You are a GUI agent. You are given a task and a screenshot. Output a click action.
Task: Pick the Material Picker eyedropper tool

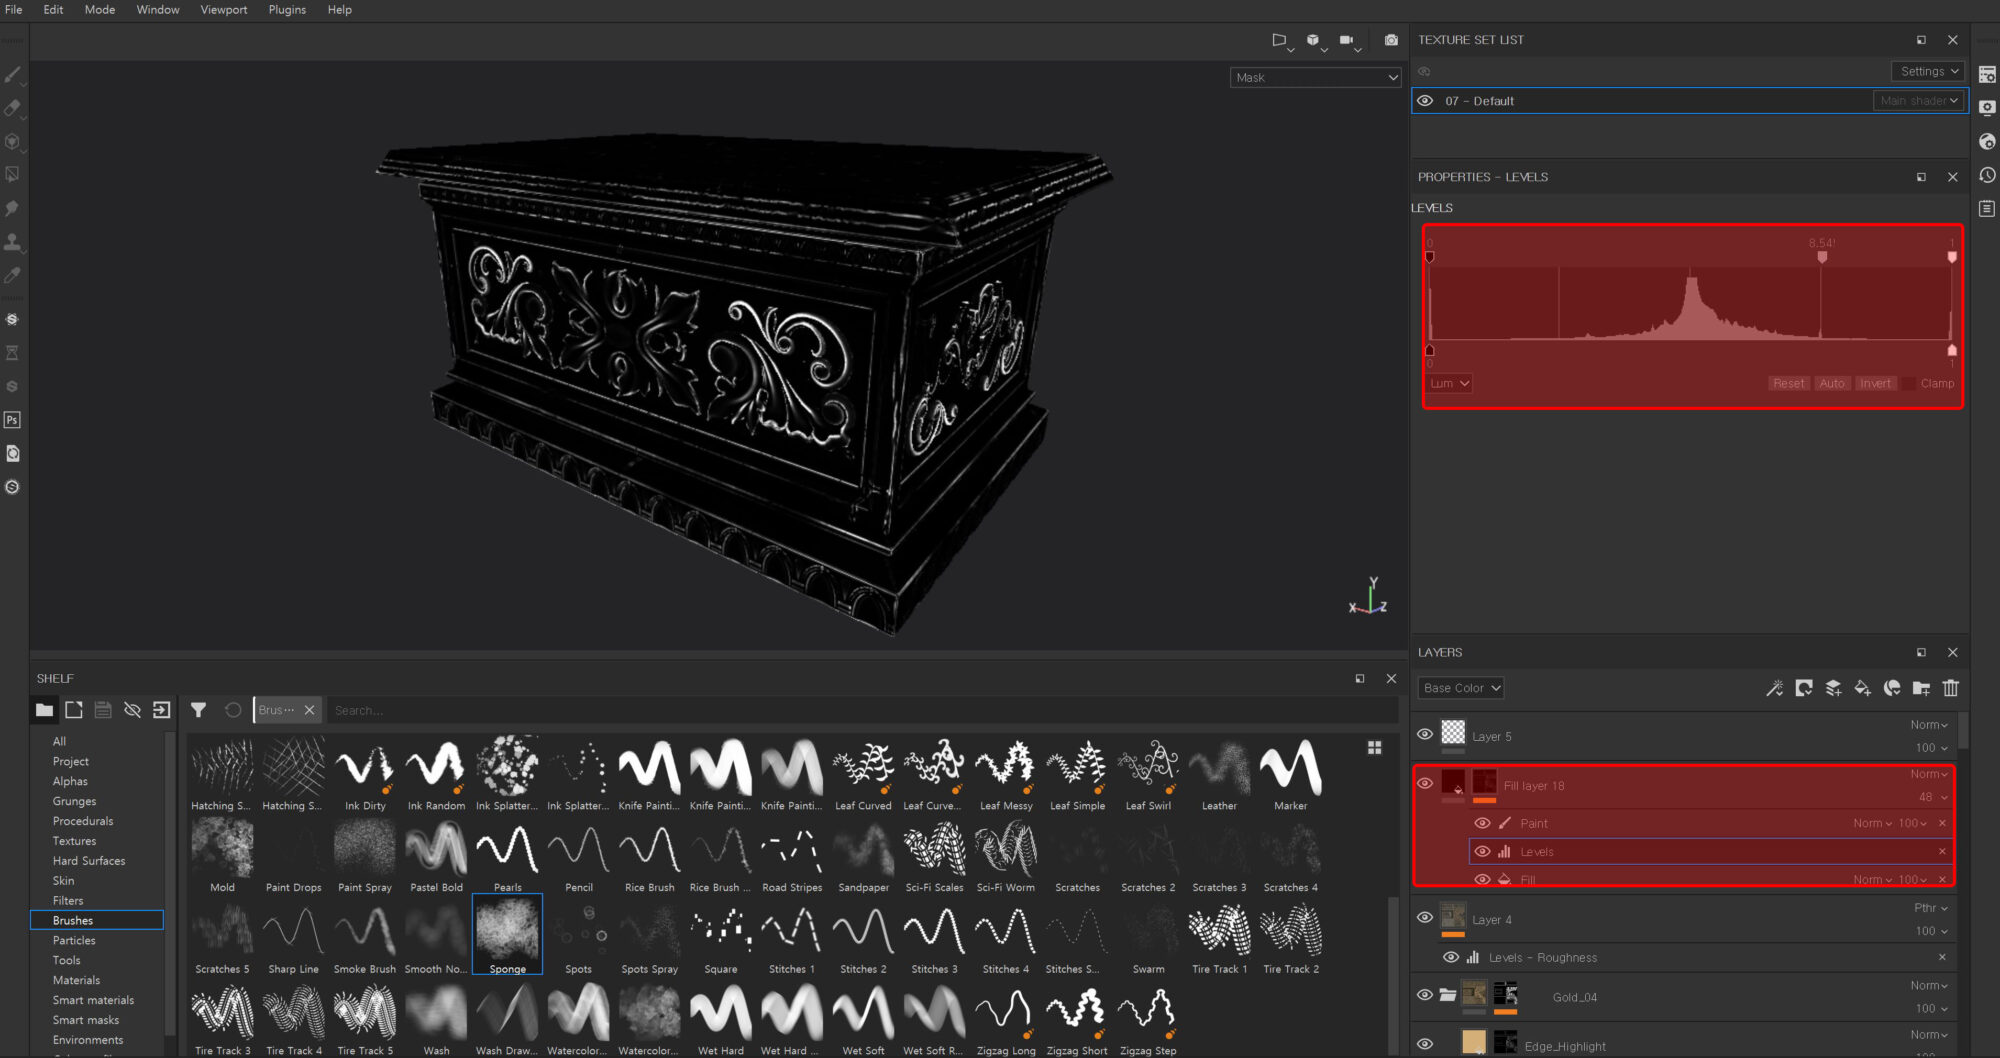coord(13,275)
